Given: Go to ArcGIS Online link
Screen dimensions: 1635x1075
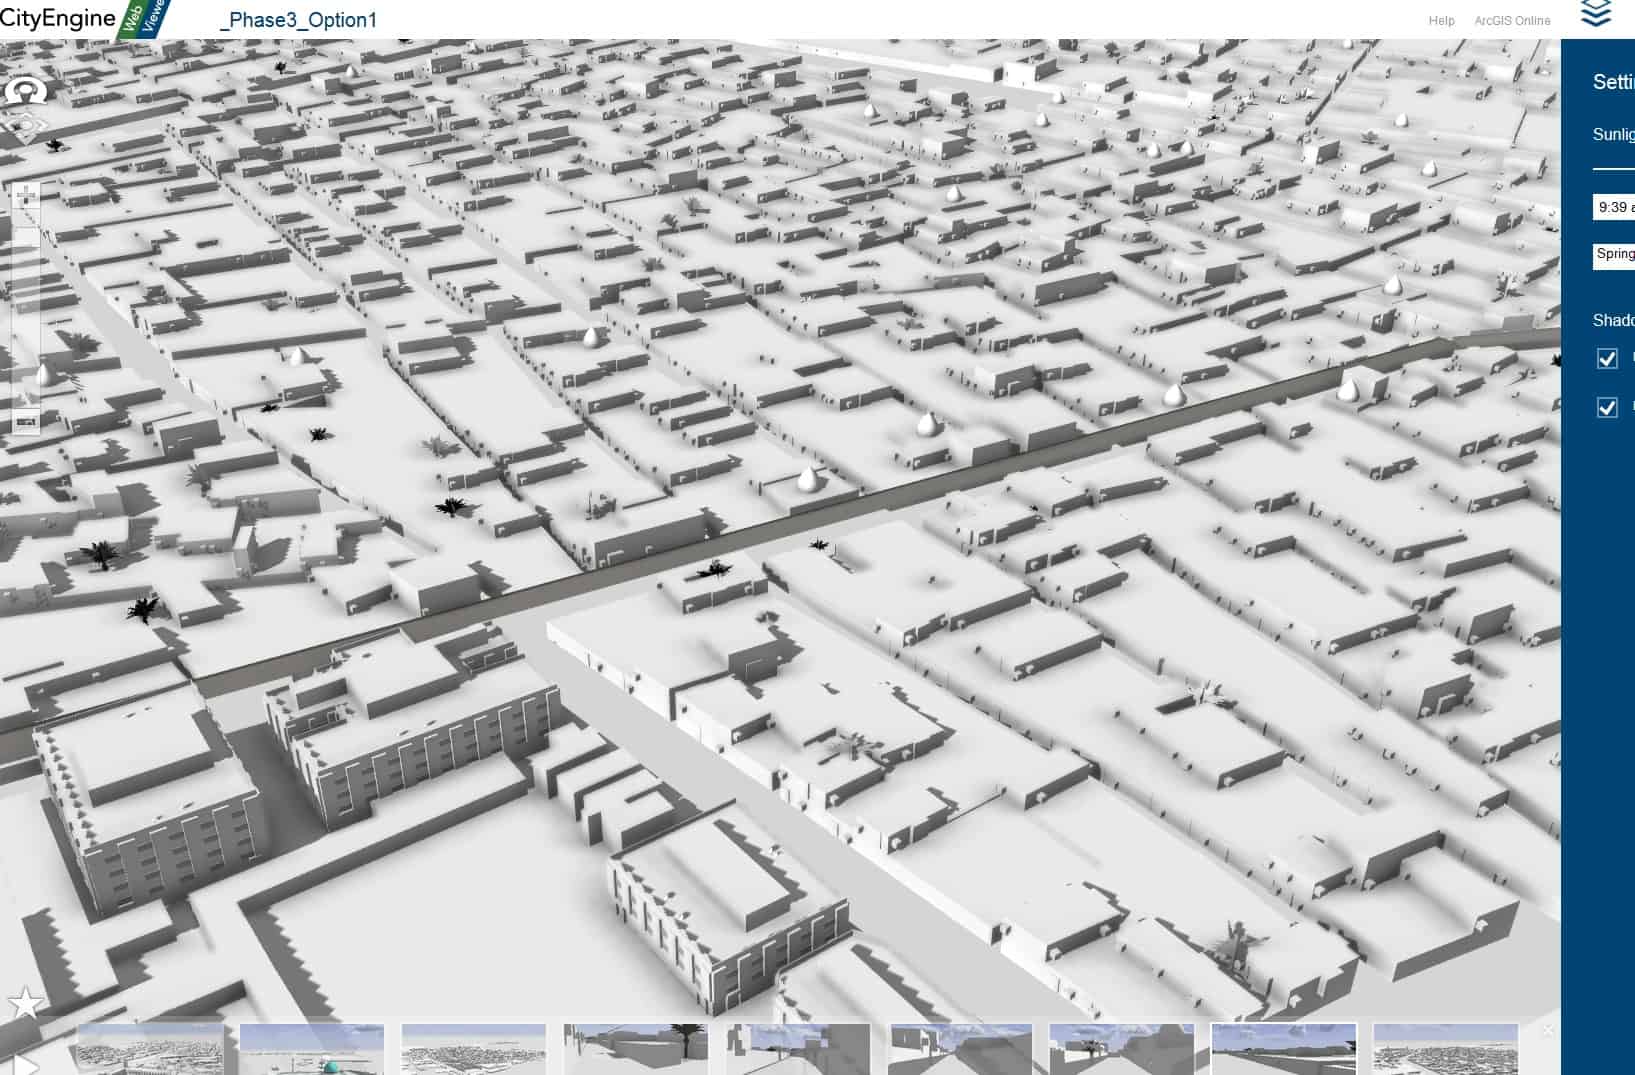Looking at the screenshot, I should 1512,21.
